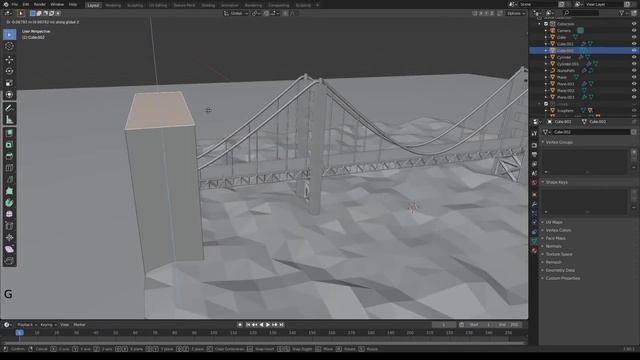Select the Measure tool
Viewport: 640px width, 360px height.
click(x=9, y=120)
